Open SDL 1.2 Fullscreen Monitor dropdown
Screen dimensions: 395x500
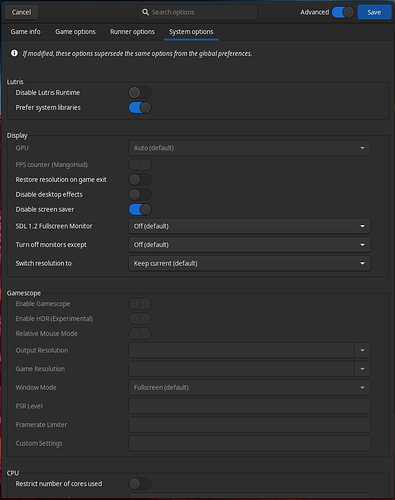[249, 226]
